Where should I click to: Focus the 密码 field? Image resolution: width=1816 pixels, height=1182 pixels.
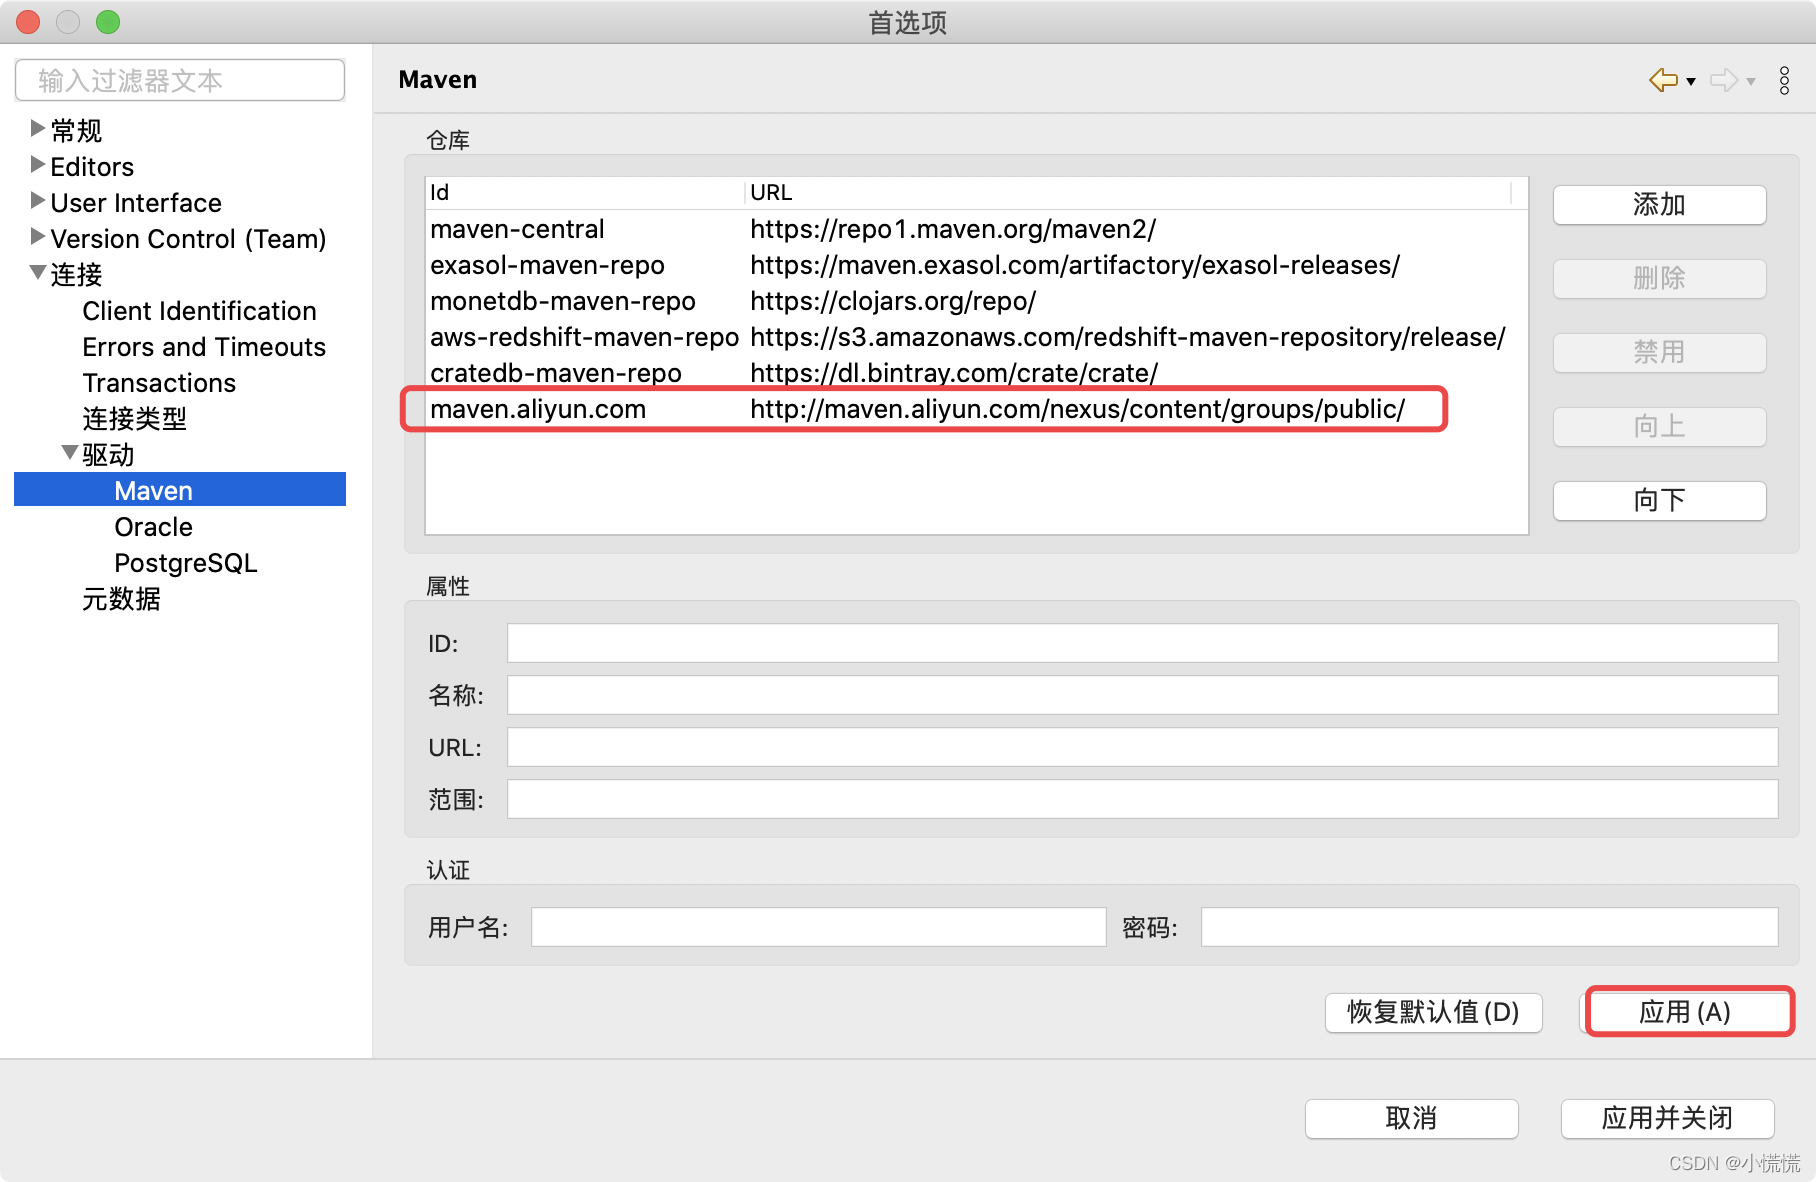pos(1489,927)
